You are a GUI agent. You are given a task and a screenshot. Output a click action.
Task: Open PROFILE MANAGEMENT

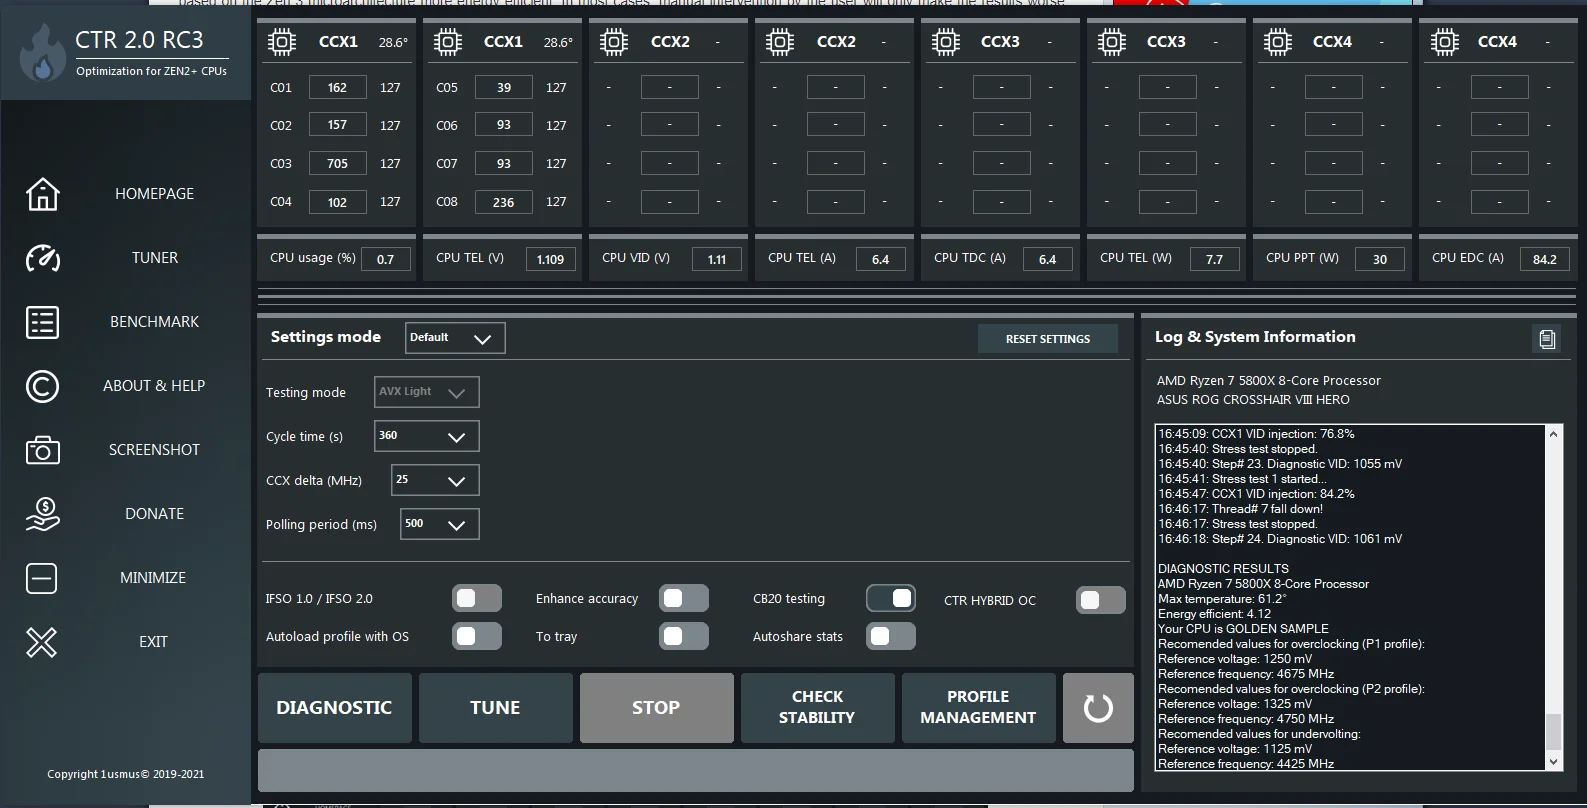click(978, 708)
